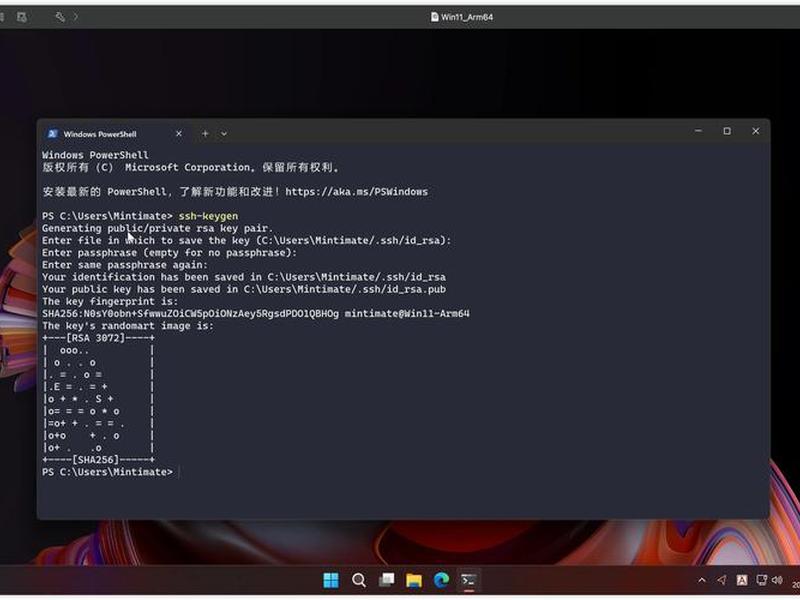Click the VM toolbar snapshot icon

click(21, 17)
